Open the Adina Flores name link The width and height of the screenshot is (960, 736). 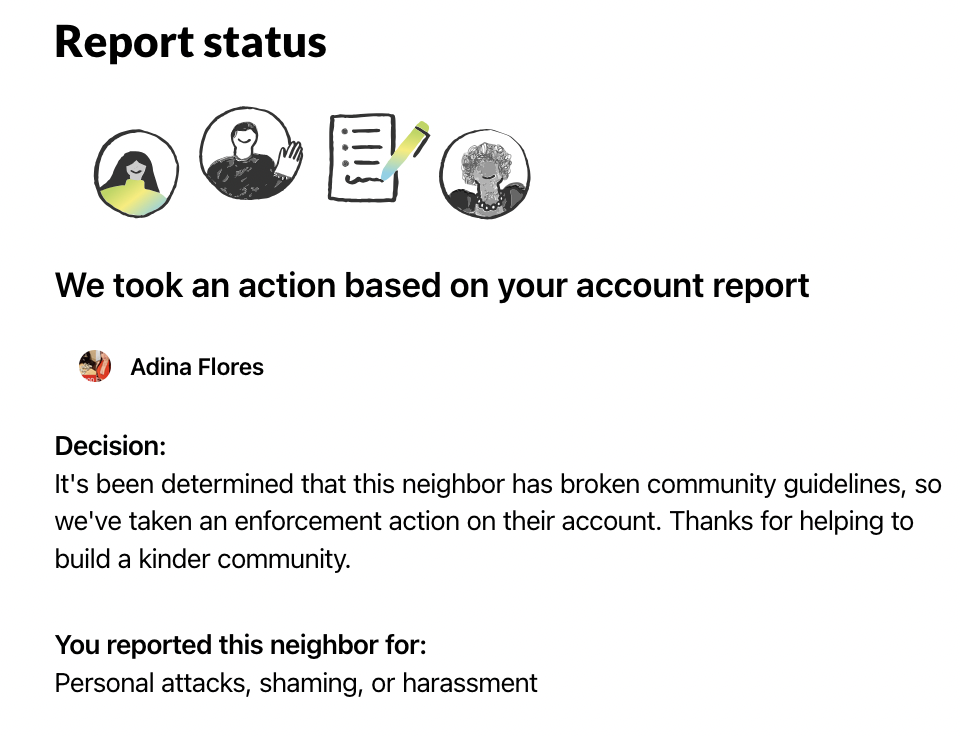[197, 367]
